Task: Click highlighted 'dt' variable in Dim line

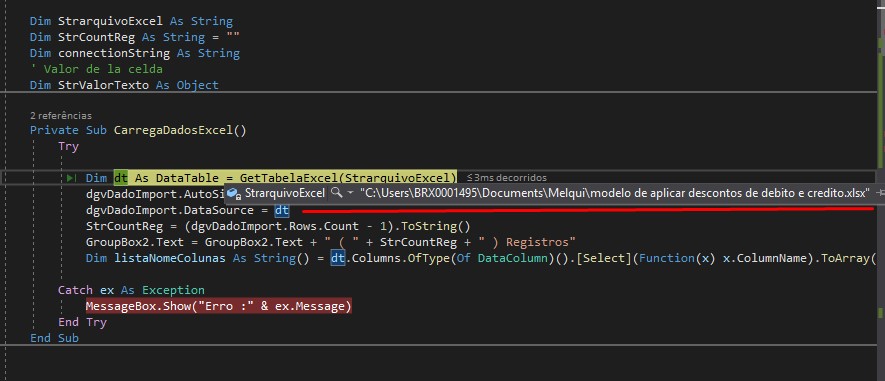Action: point(121,178)
